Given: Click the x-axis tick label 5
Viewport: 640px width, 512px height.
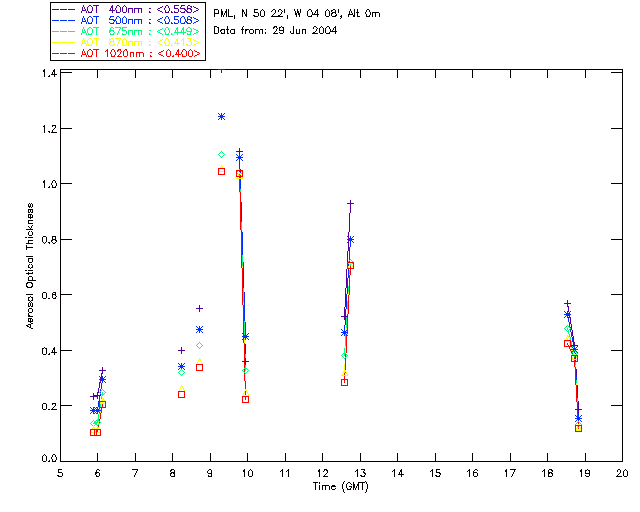Looking at the screenshot, I should 60,473.
